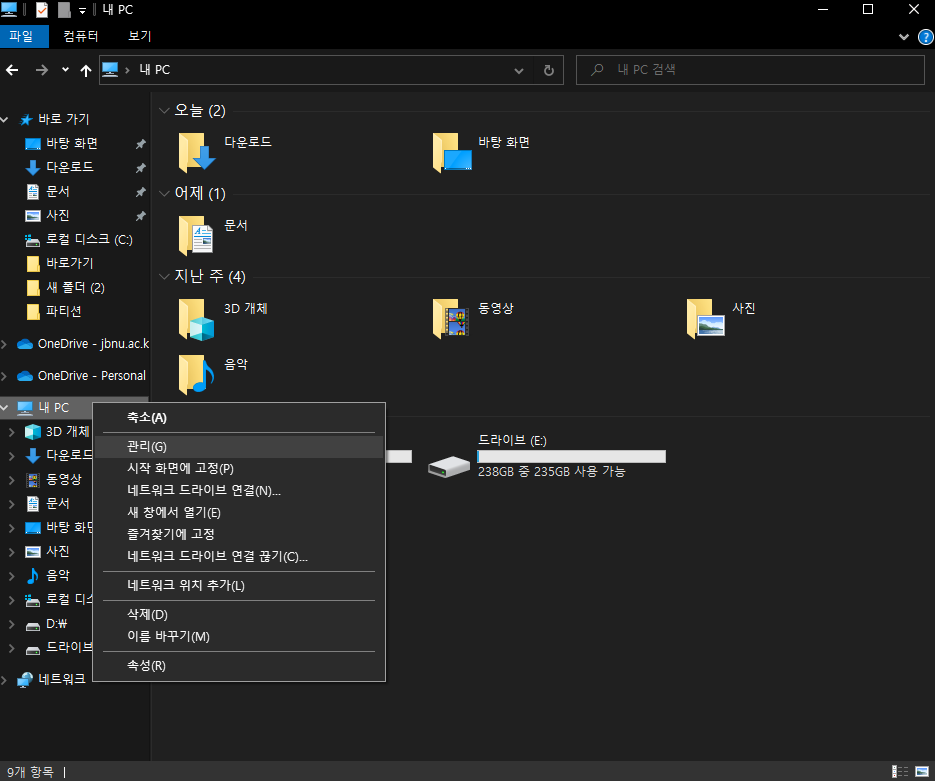Choose 네트워크 위치 추가(L) menu entry
The width and height of the screenshot is (935, 781).
pyautogui.click(x=239, y=585)
